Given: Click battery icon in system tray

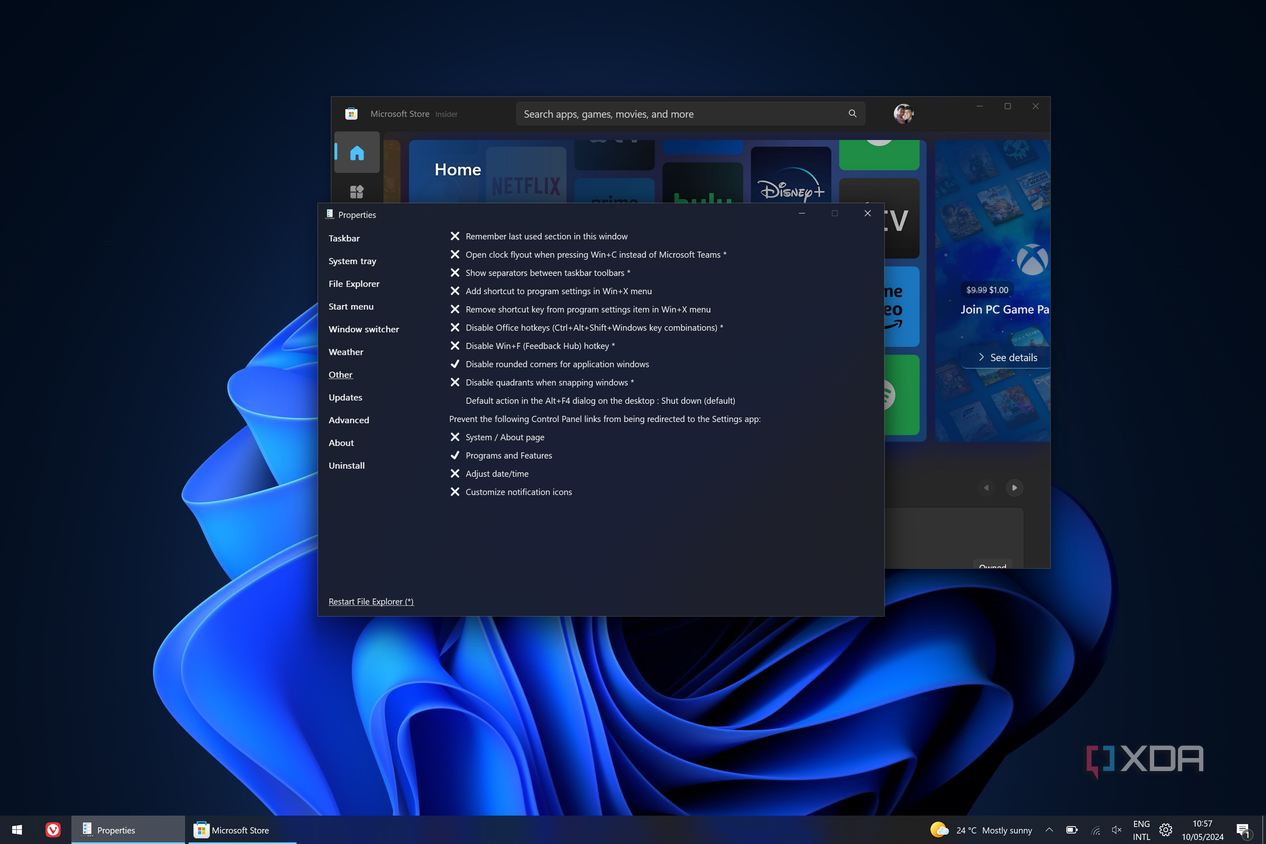Looking at the screenshot, I should tap(1072, 830).
